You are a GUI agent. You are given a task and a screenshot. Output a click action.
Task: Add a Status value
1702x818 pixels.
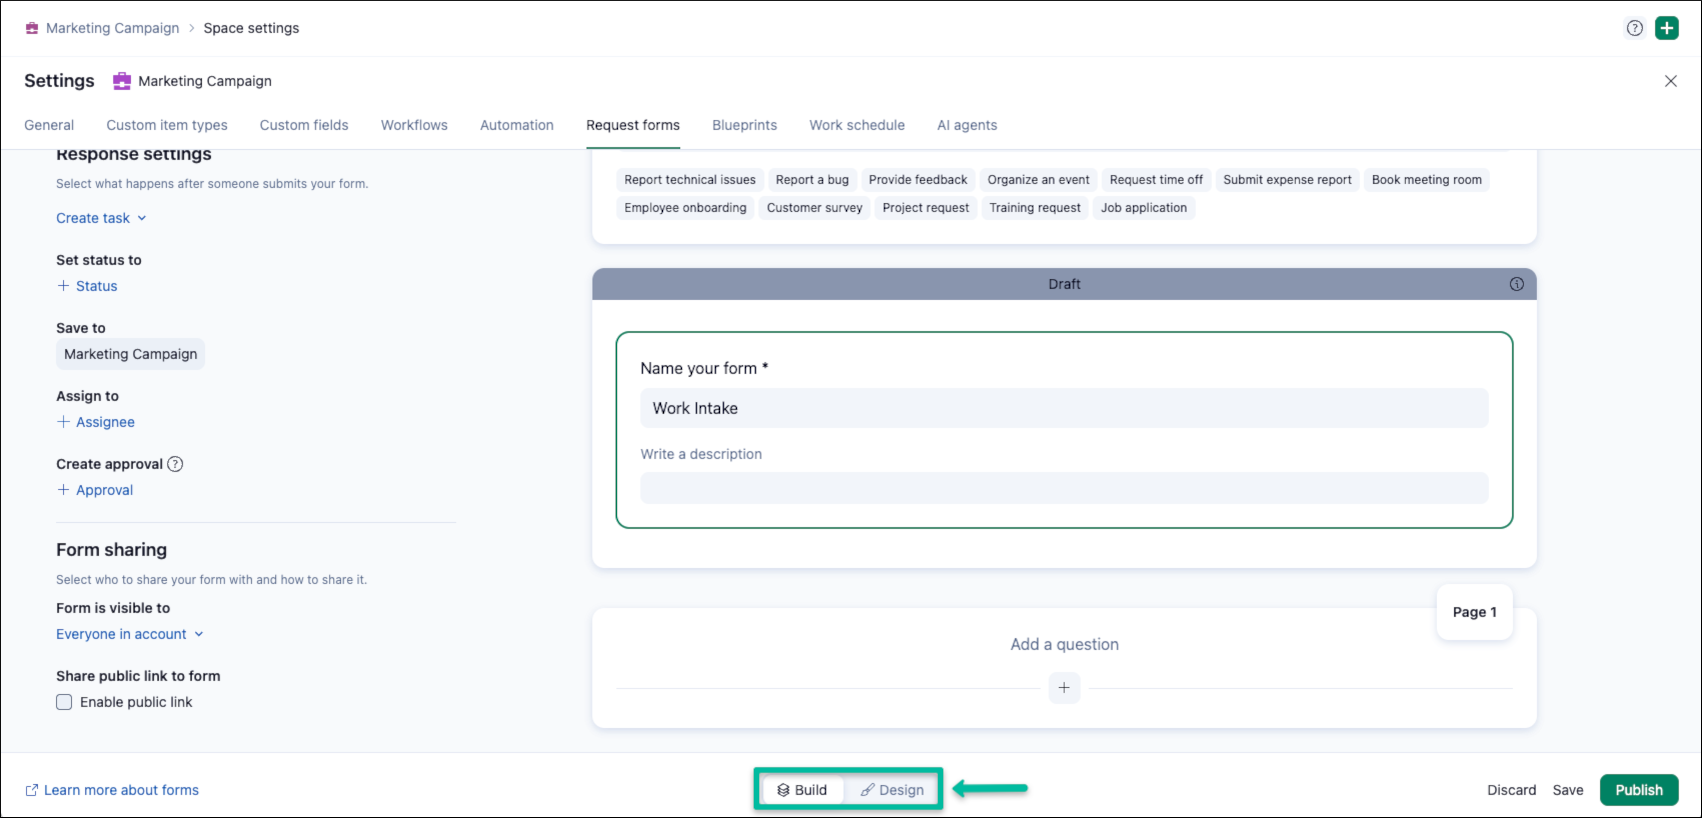87,286
